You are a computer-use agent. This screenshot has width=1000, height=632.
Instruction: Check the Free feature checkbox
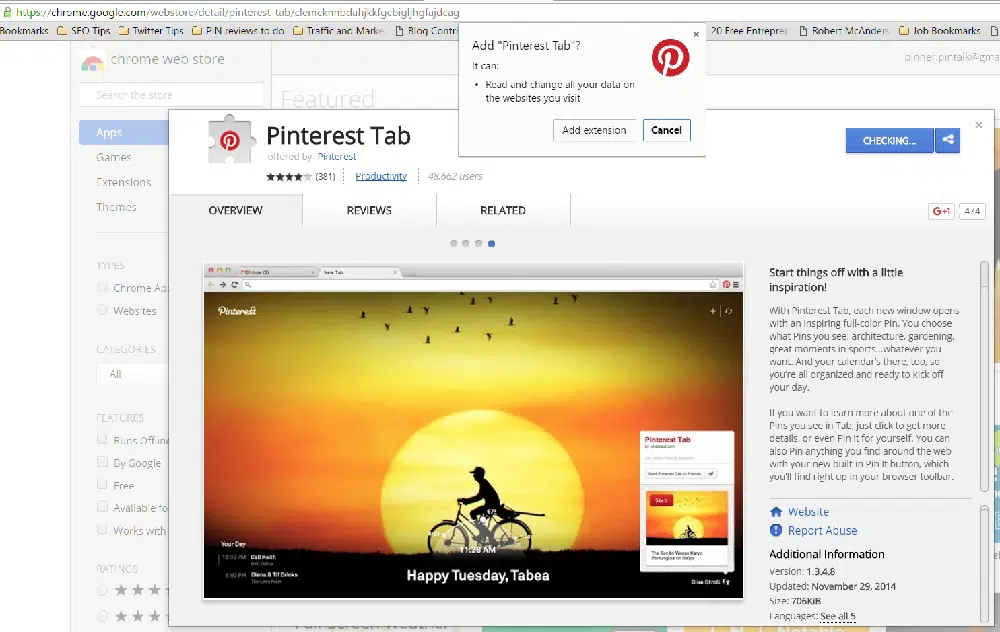[102, 485]
